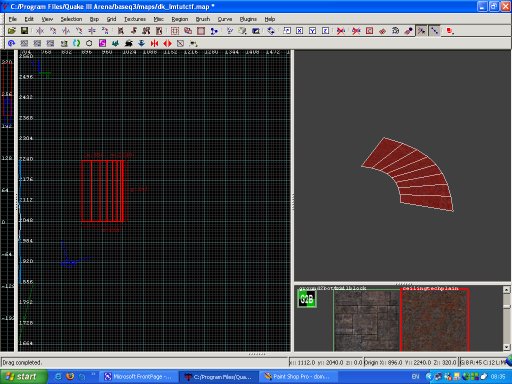This screenshot has width=512, height=384.
Task: Activate the clipper tool icon
Action: (214, 31)
